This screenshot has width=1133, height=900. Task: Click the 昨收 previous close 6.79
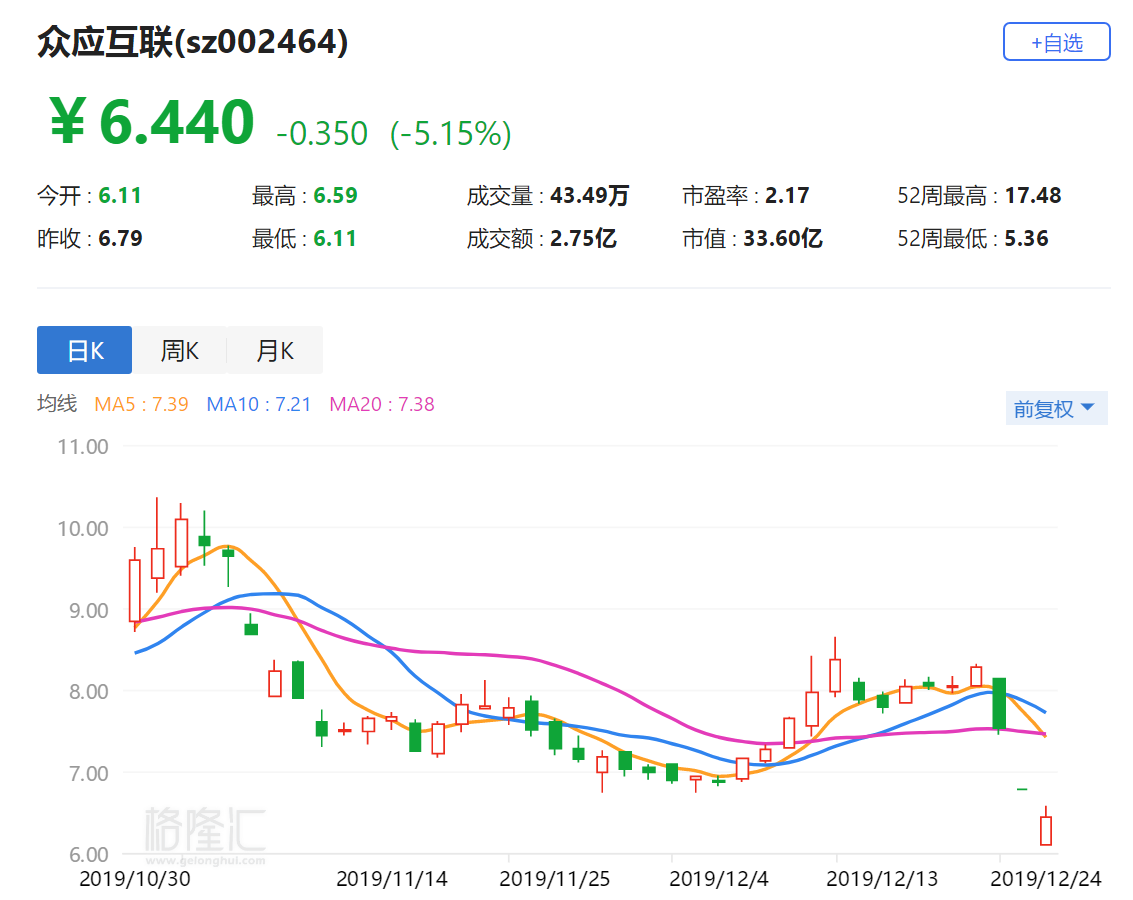pyautogui.click(x=120, y=238)
